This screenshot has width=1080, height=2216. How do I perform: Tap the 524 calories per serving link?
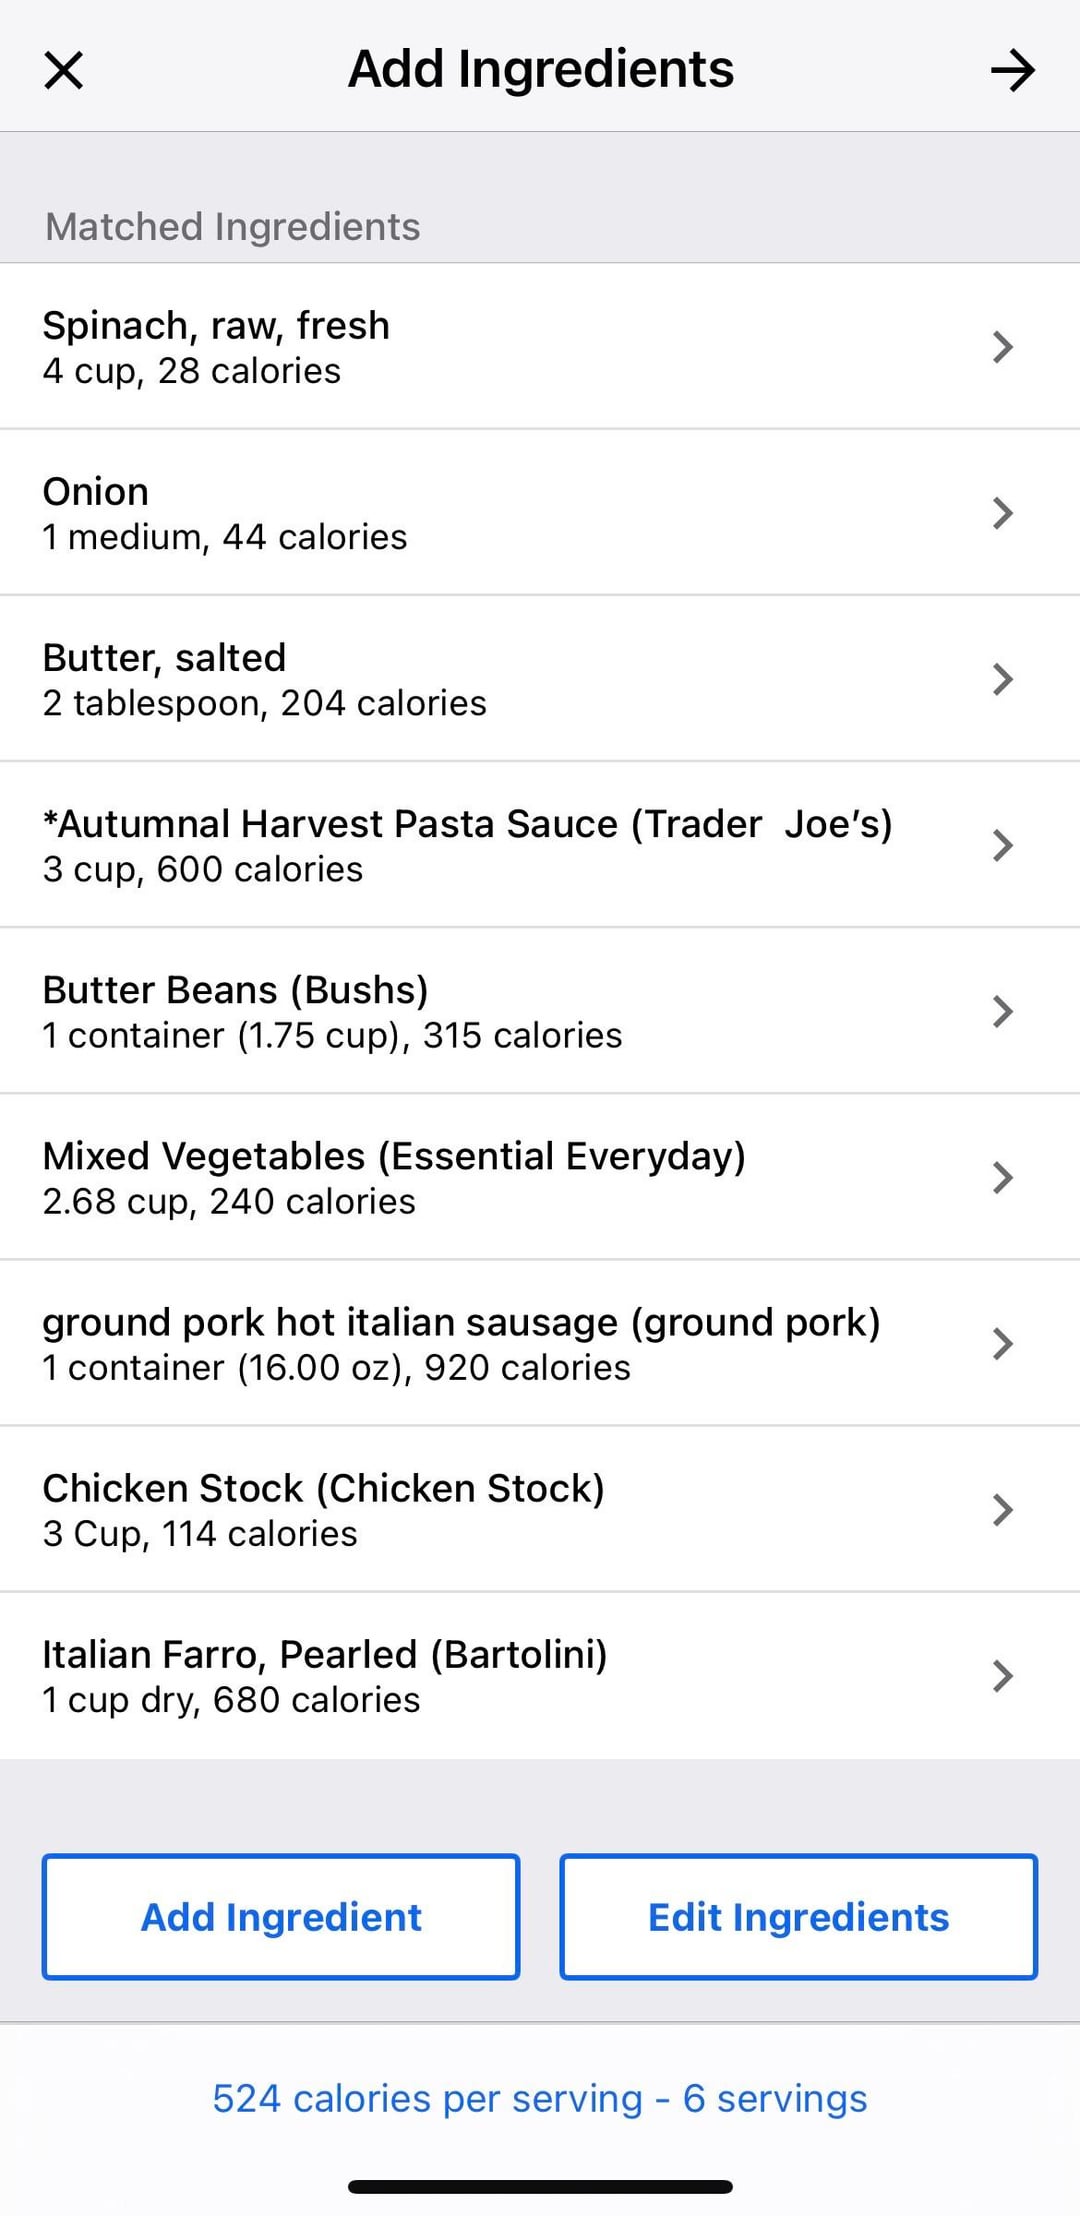tap(540, 2098)
